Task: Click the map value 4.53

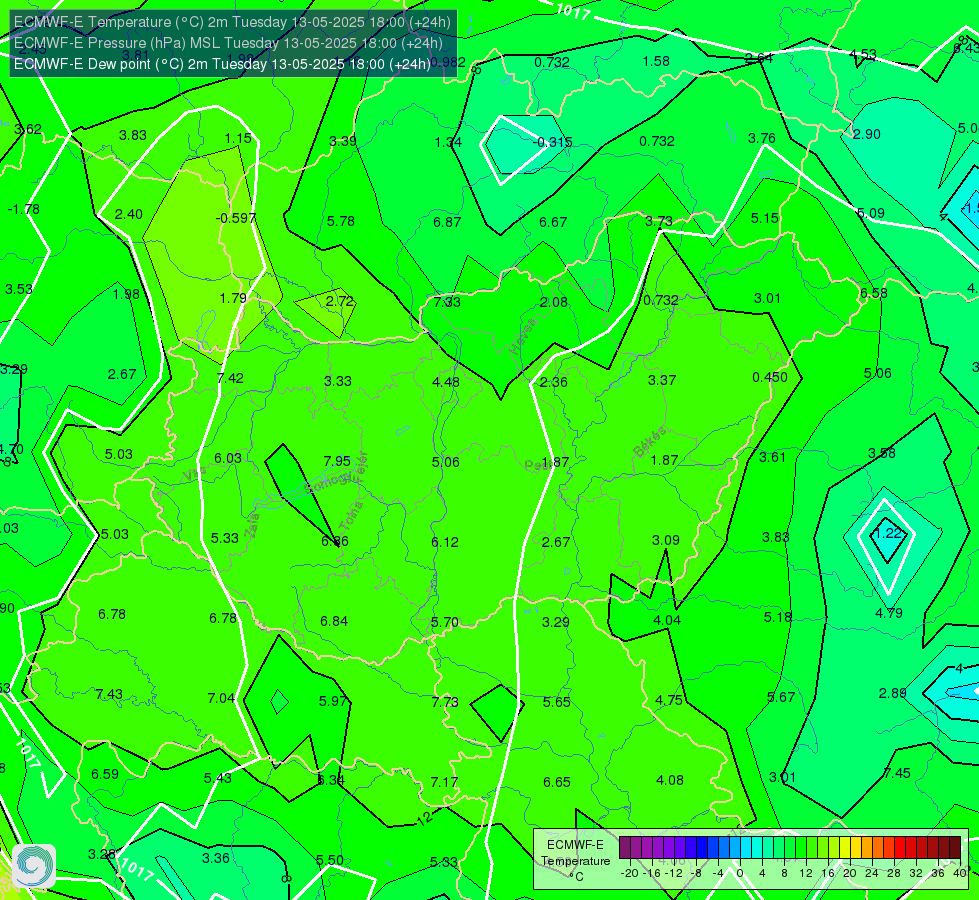Action: (x=863, y=54)
